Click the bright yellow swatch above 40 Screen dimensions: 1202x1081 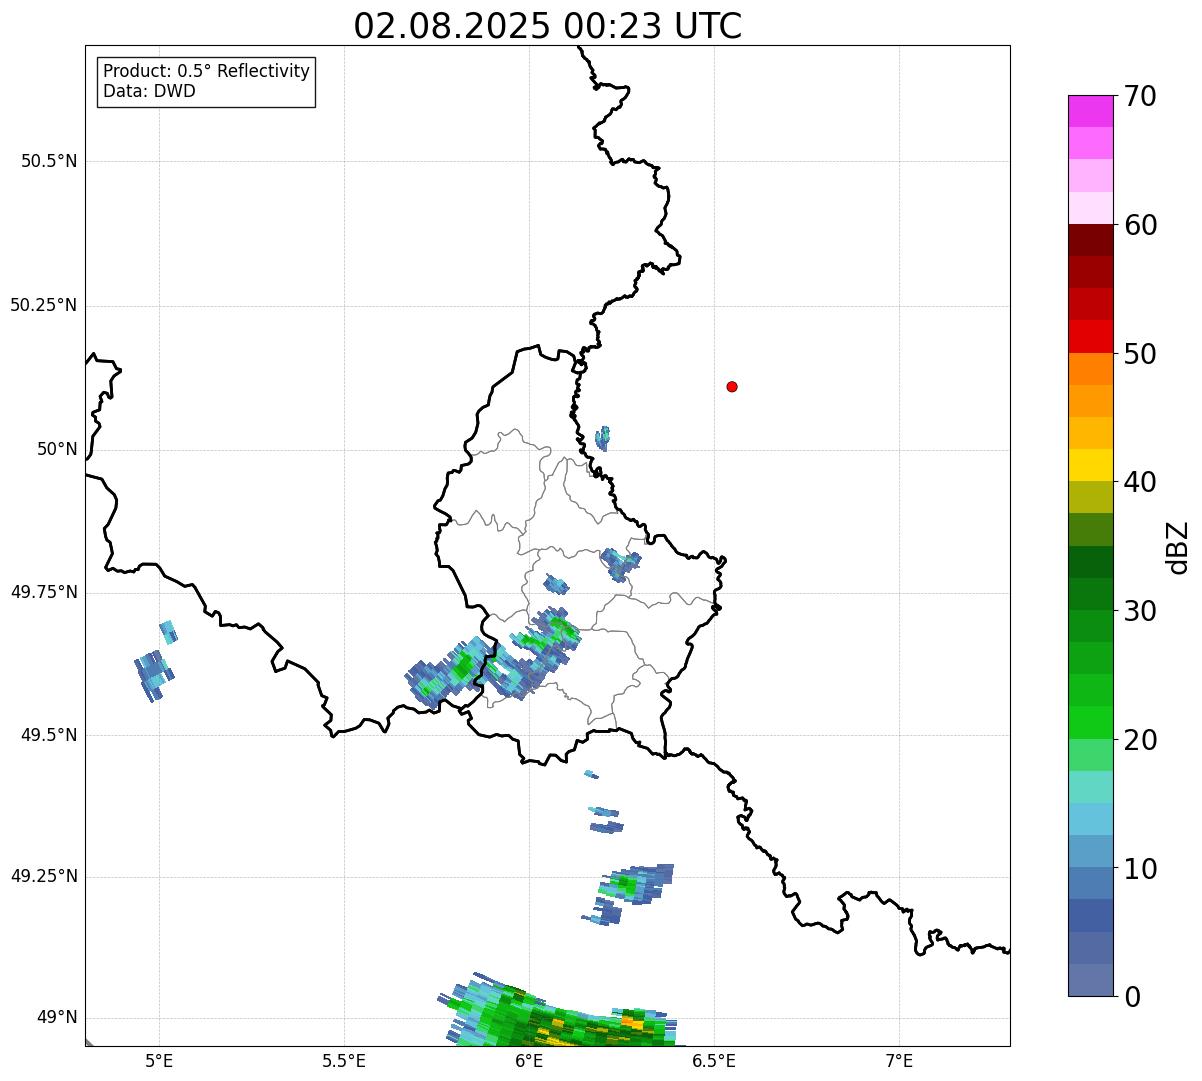click(1090, 465)
